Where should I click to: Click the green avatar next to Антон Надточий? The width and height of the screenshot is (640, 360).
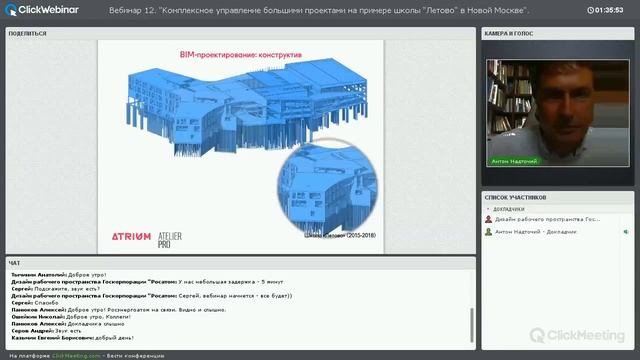point(488,232)
